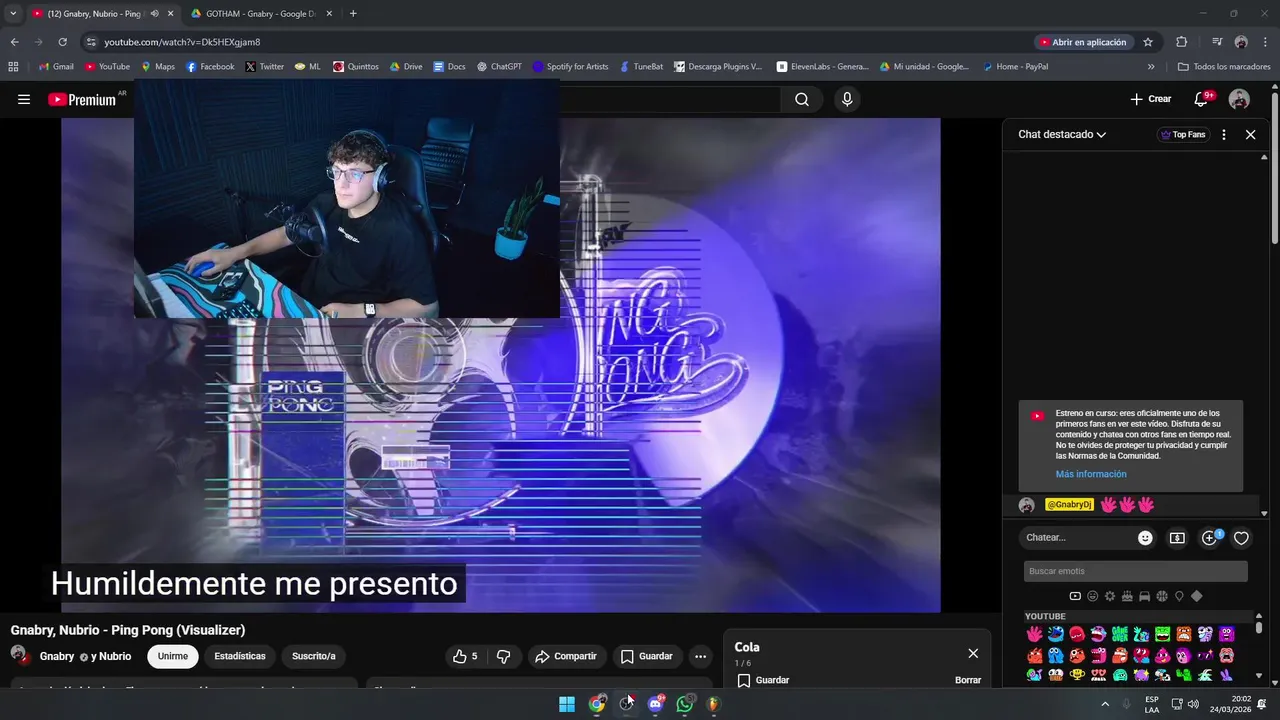Select the smiley faces emoji category

tap(1093, 596)
